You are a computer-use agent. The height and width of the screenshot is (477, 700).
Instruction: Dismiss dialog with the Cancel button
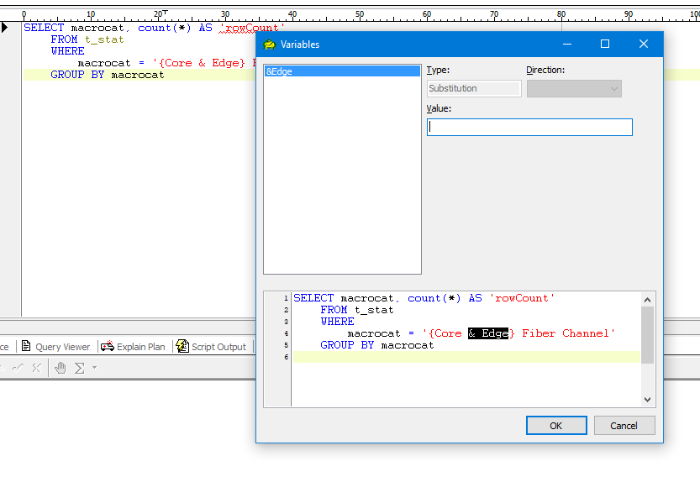pos(624,425)
